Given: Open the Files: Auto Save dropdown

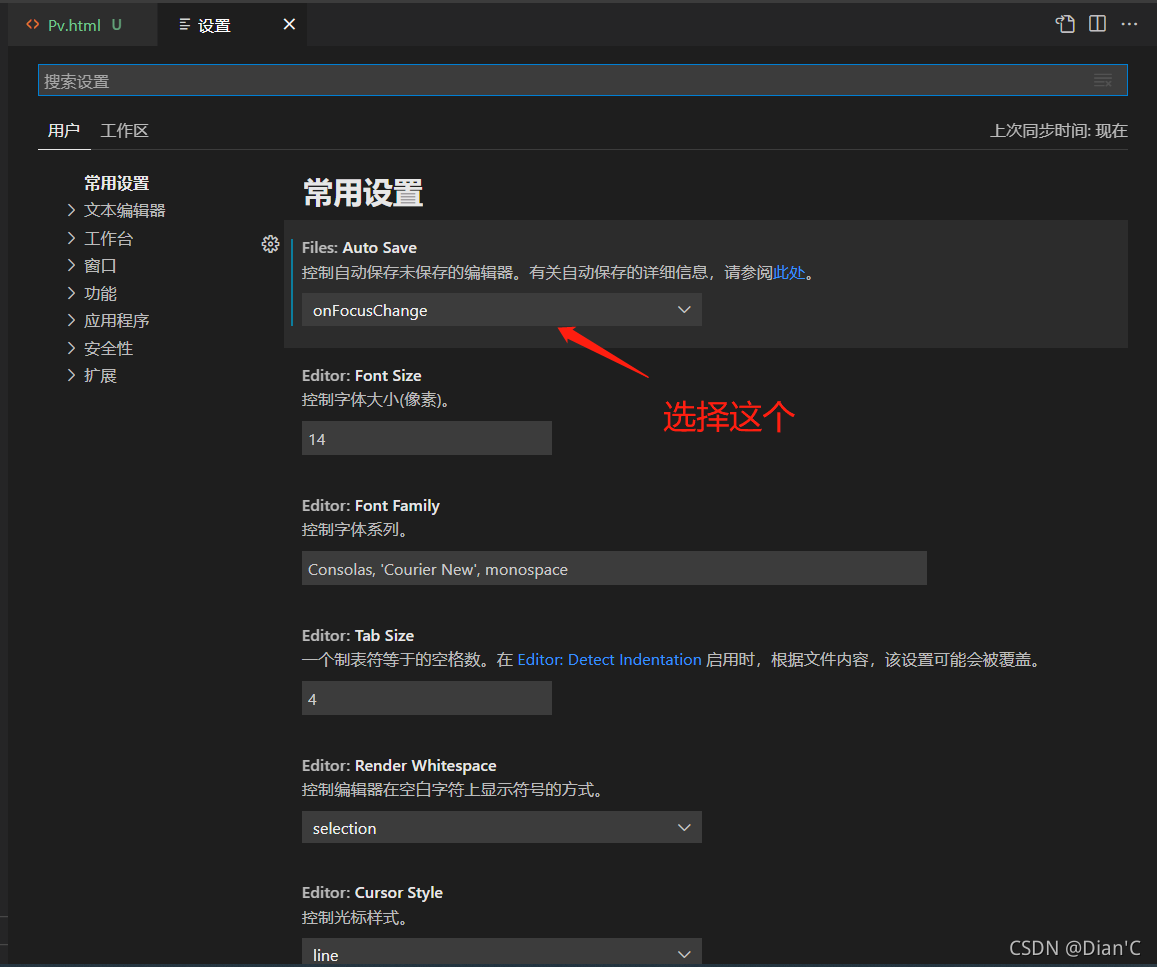Looking at the screenshot, I should pos(502,310).
